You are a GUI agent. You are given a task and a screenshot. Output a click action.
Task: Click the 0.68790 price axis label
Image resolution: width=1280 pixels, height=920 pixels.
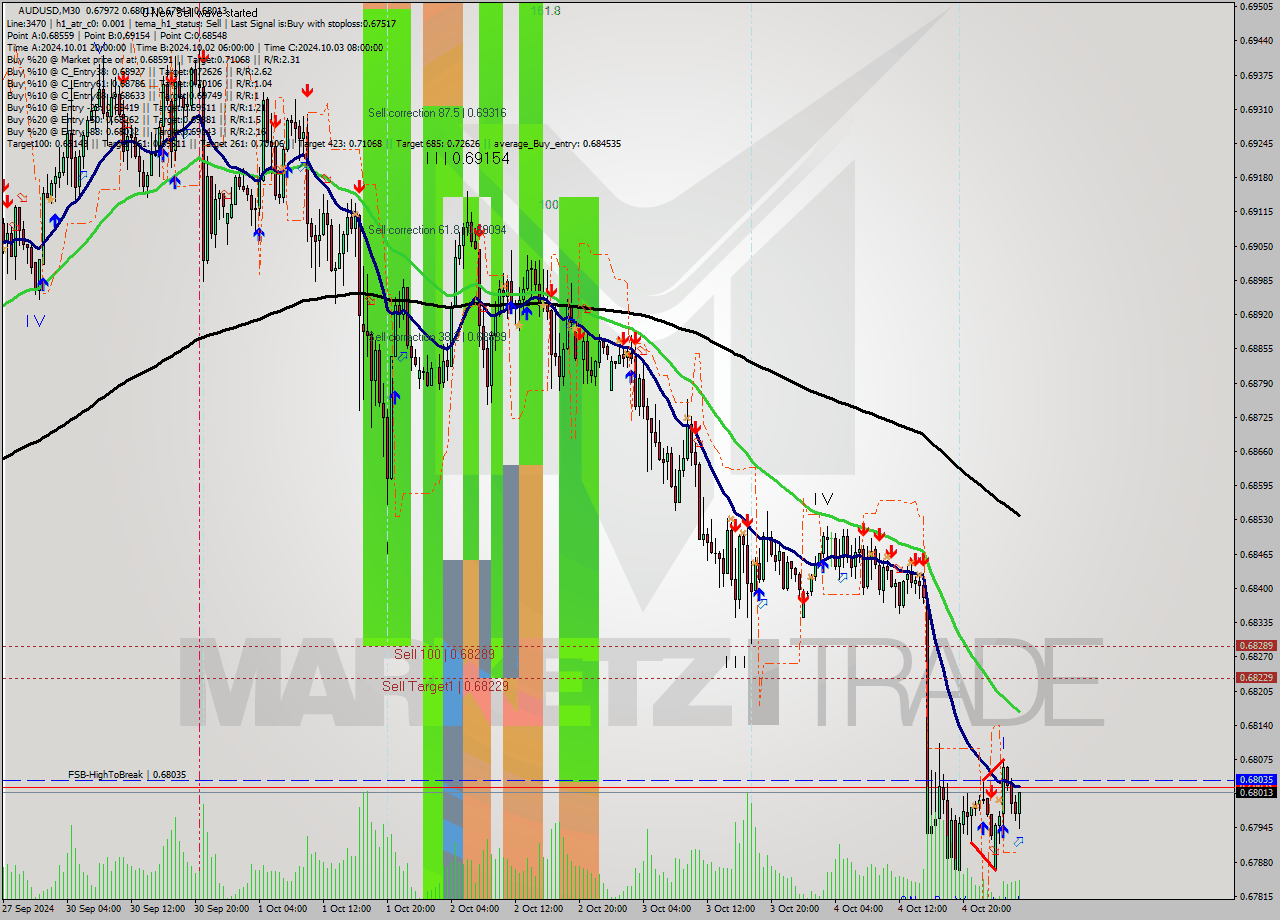pyautogui.click(x=1256, y=383)
